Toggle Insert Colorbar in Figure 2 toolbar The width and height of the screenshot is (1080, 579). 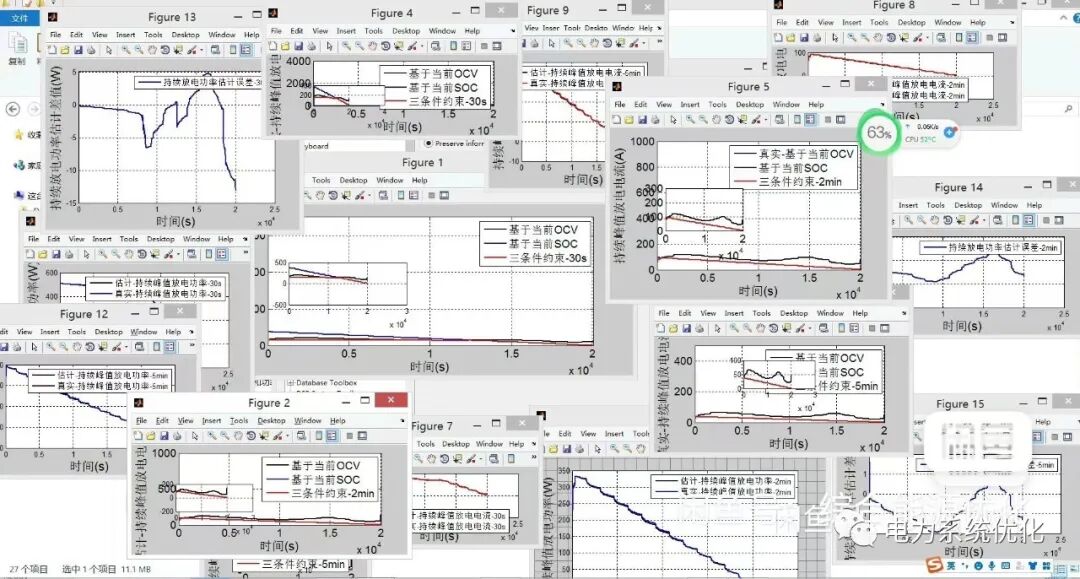[x=319, y=436]
